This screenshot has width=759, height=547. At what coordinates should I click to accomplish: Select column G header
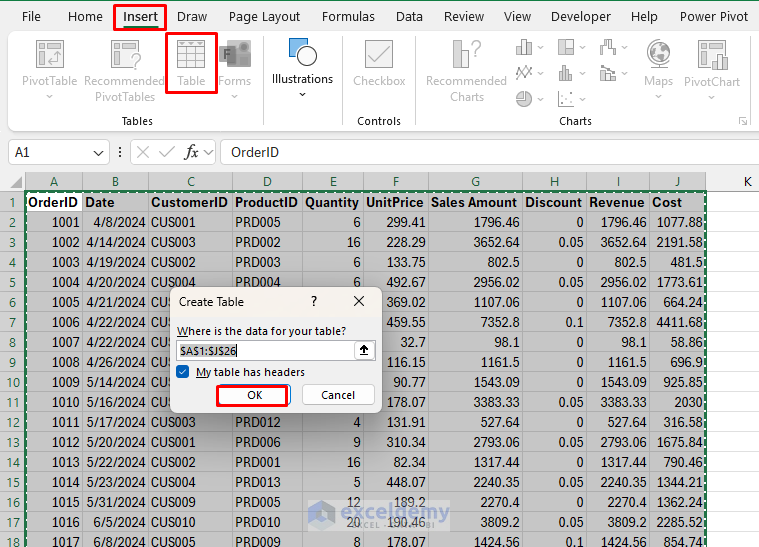click(x=475, y=182)
